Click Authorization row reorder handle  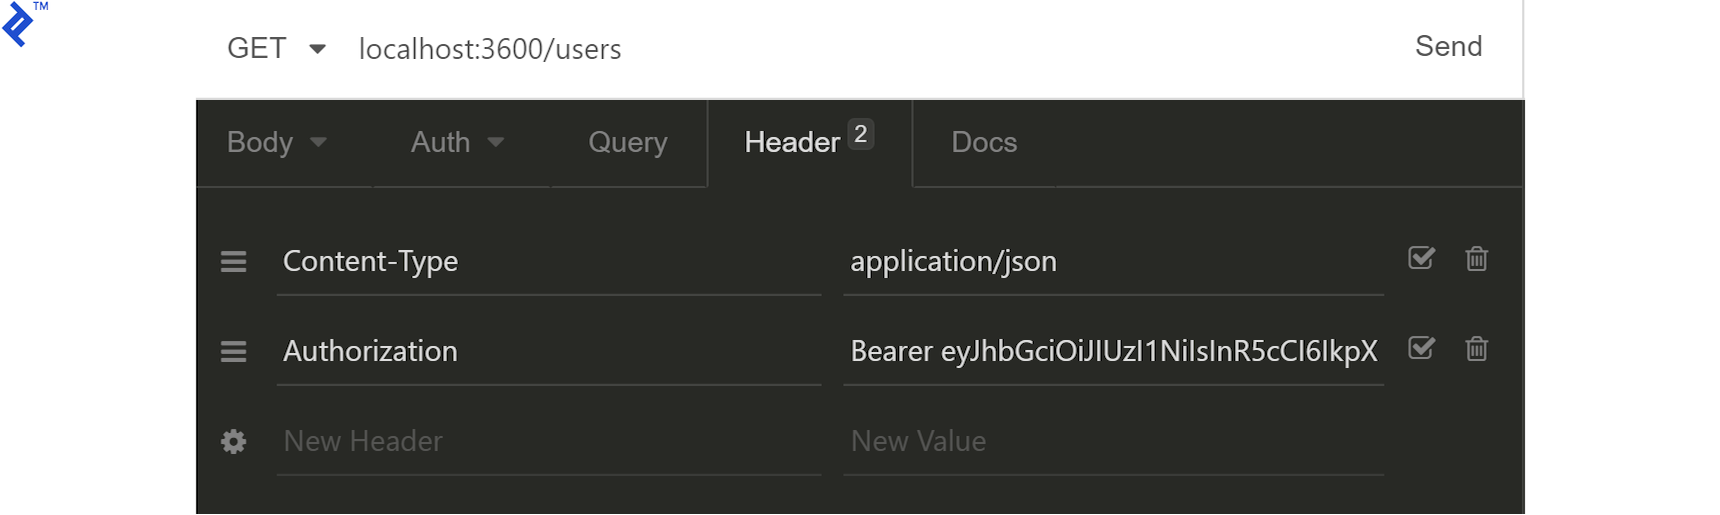(x=233, y=352)
